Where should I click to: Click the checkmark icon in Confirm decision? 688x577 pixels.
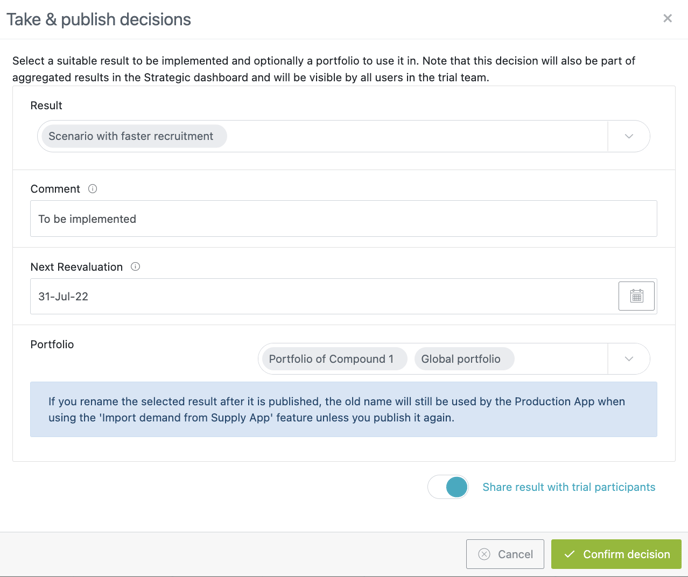pos(569,554)
